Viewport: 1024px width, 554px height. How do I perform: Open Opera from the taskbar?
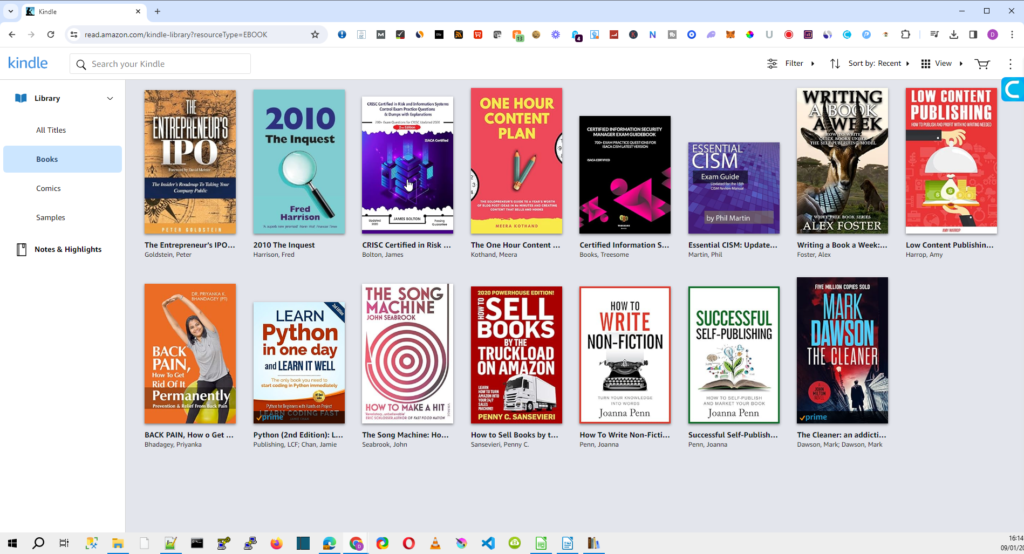coord(409,543)
